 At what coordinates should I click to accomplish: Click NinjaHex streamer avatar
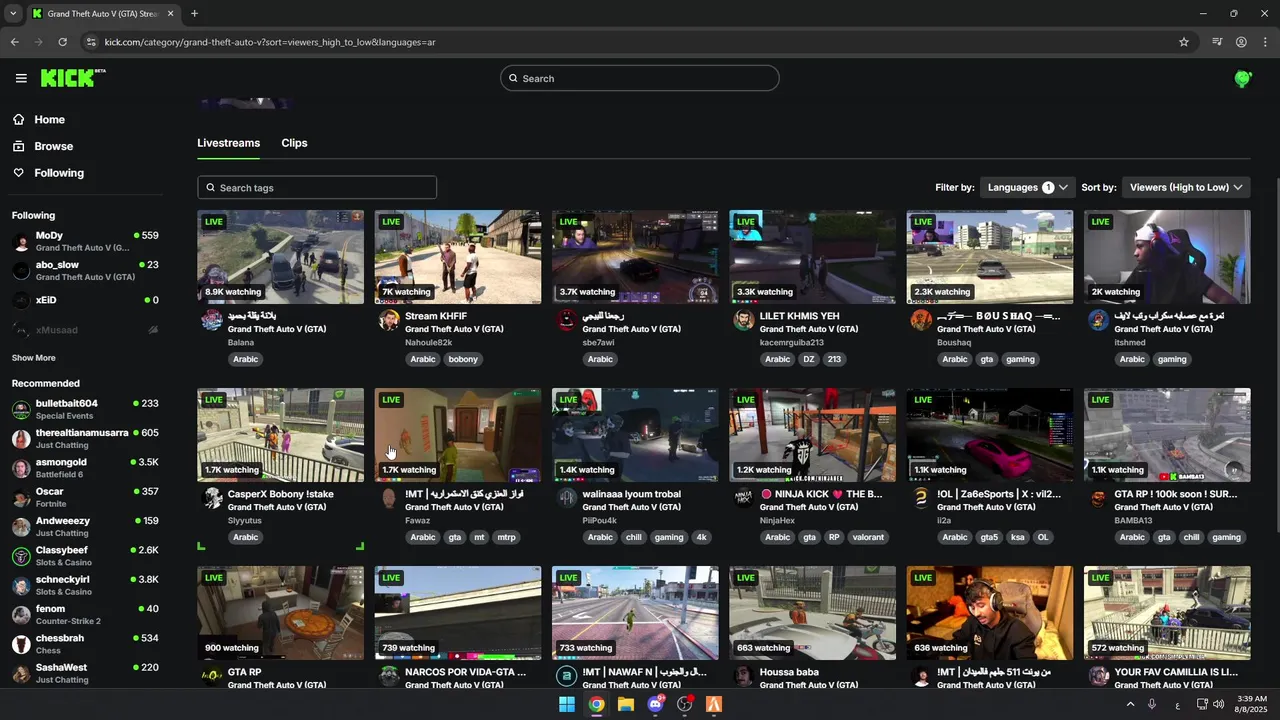click(744, 497)
